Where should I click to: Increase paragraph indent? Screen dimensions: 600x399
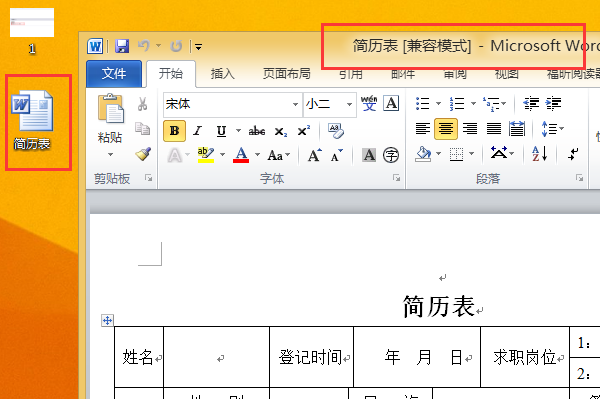tap(553, 103)
